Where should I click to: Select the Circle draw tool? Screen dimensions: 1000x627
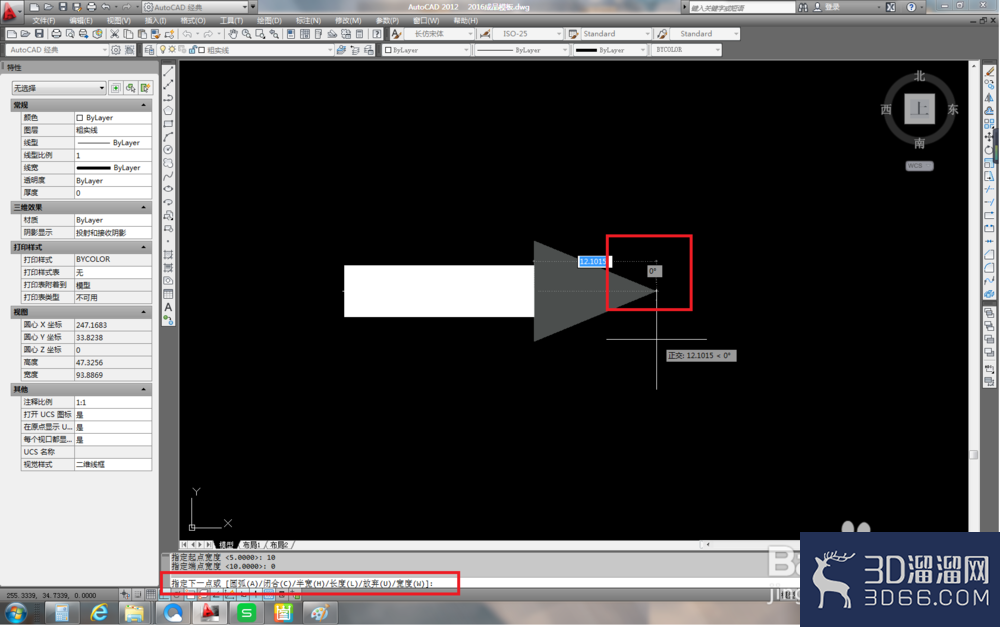[168, 149]
